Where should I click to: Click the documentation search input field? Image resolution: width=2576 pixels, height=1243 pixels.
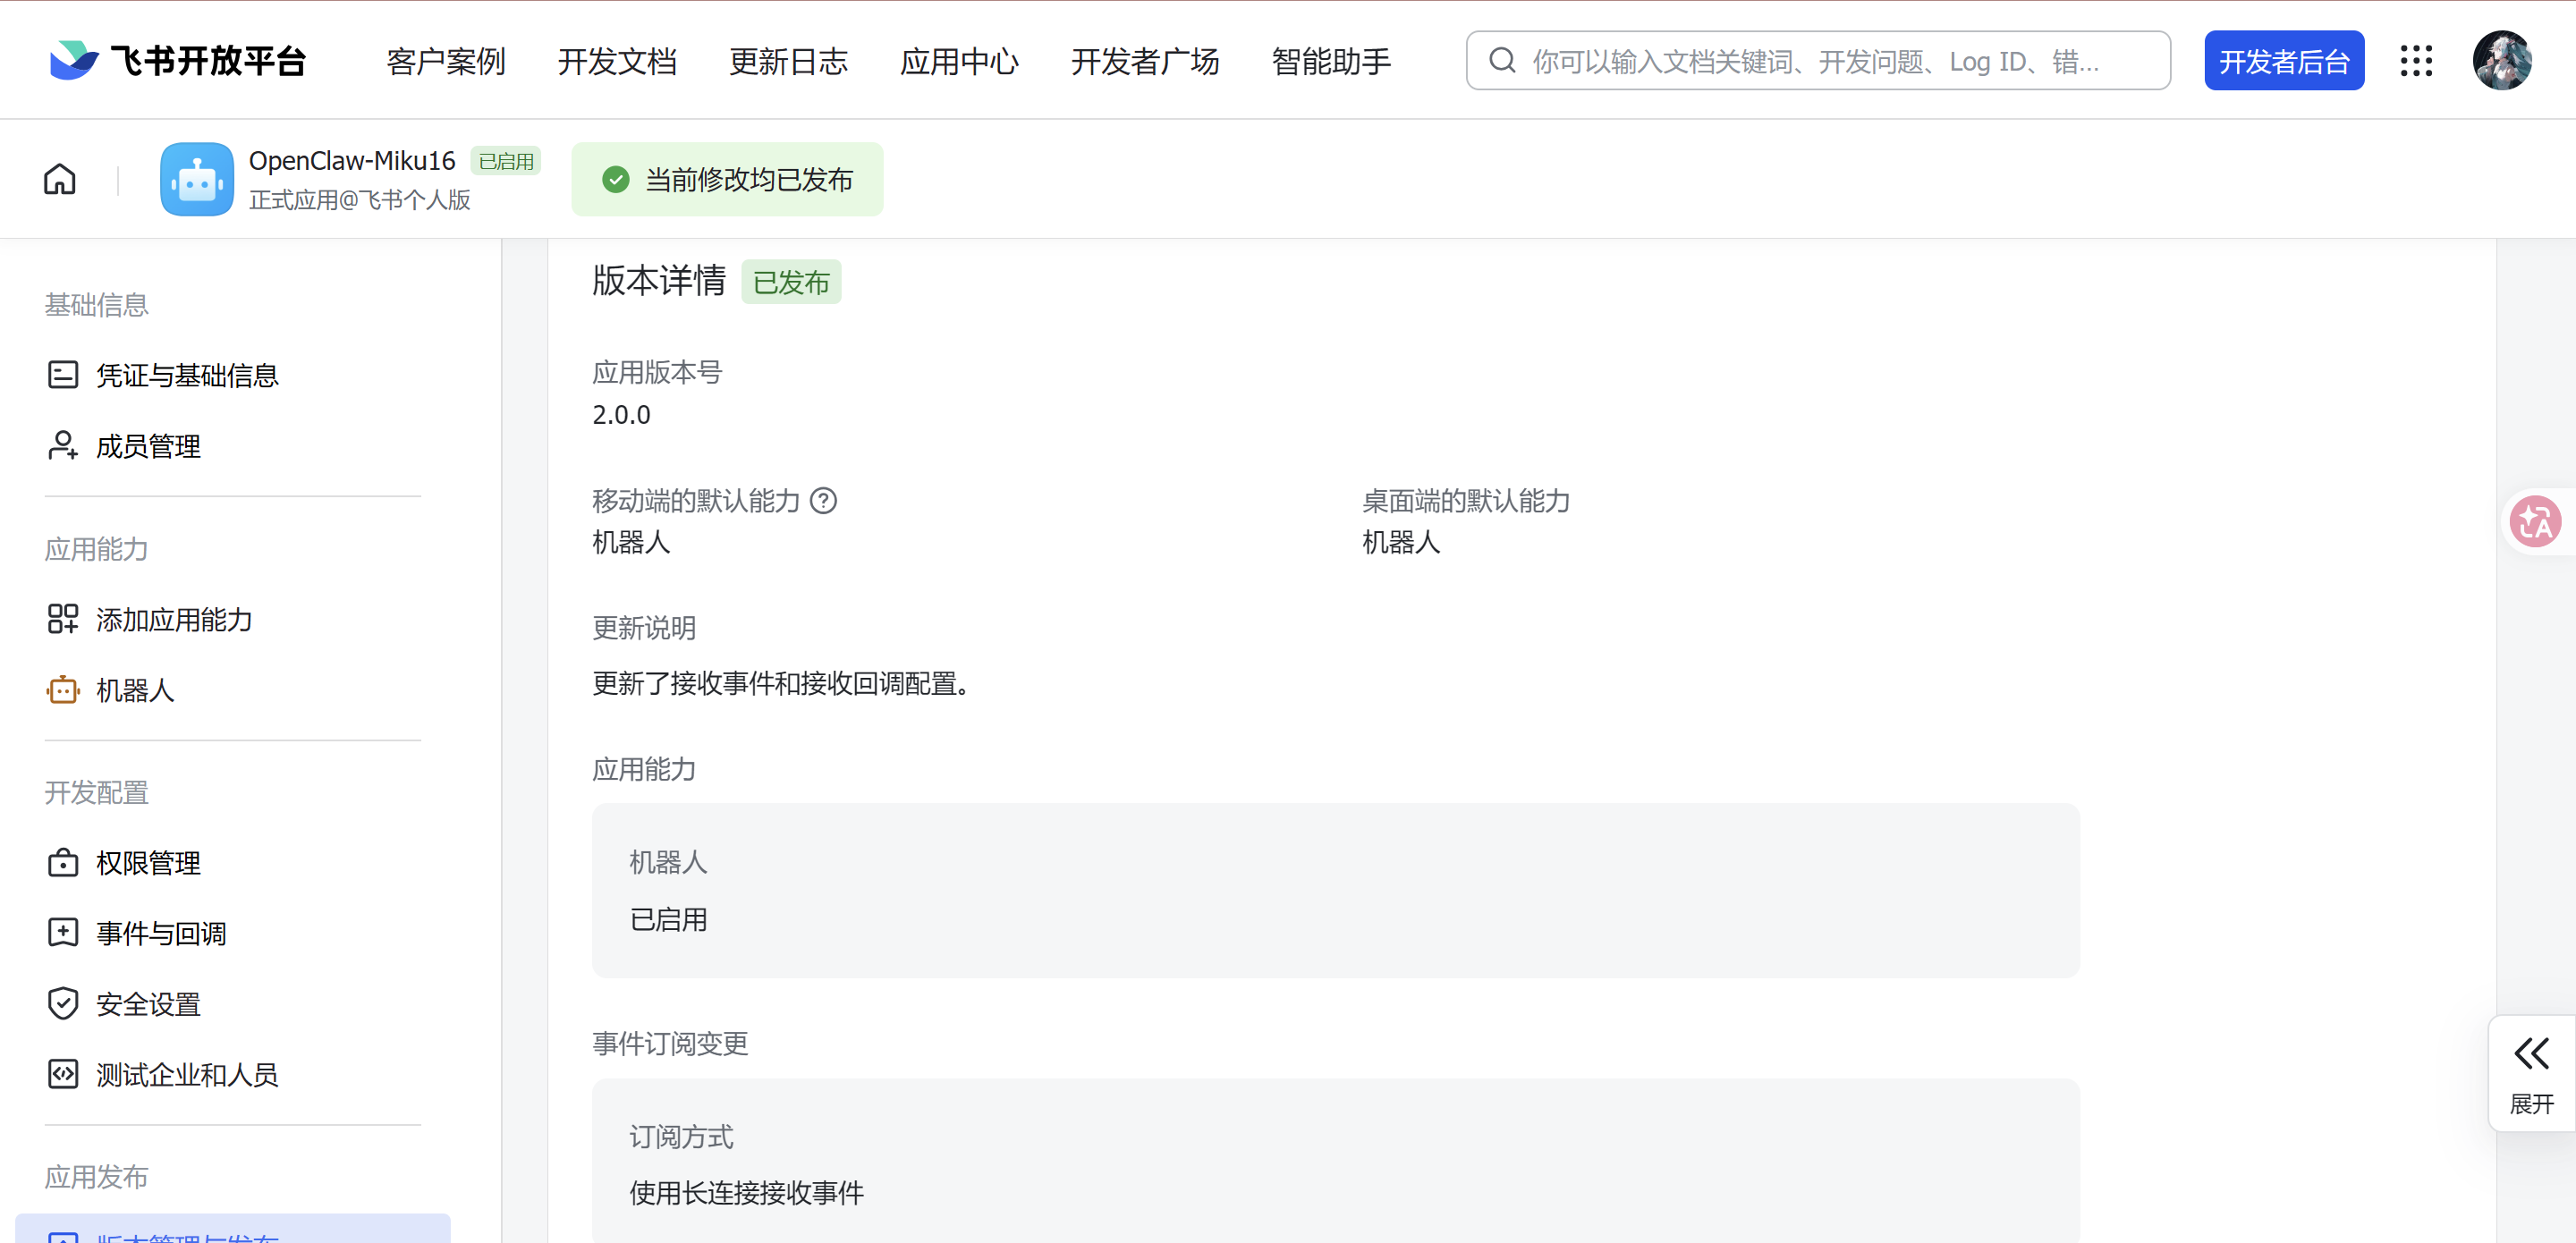tap(1815, 61)
